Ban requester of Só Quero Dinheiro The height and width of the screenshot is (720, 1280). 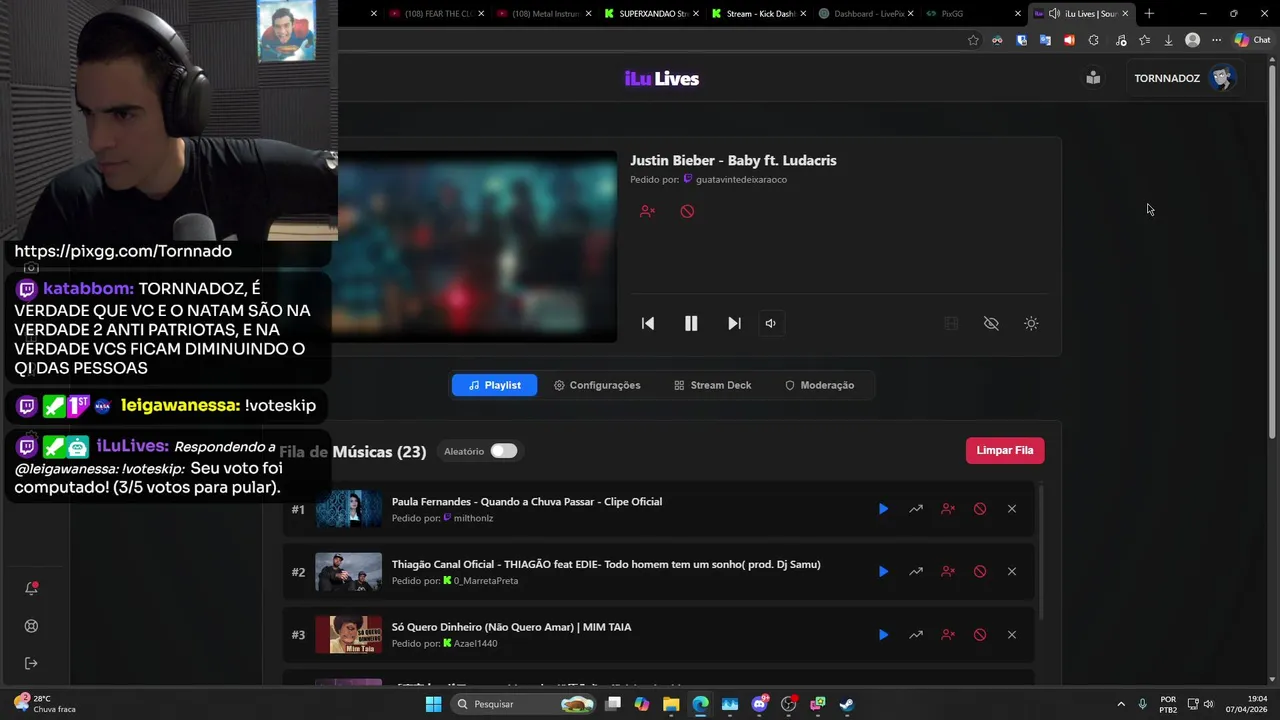[948, 635]
